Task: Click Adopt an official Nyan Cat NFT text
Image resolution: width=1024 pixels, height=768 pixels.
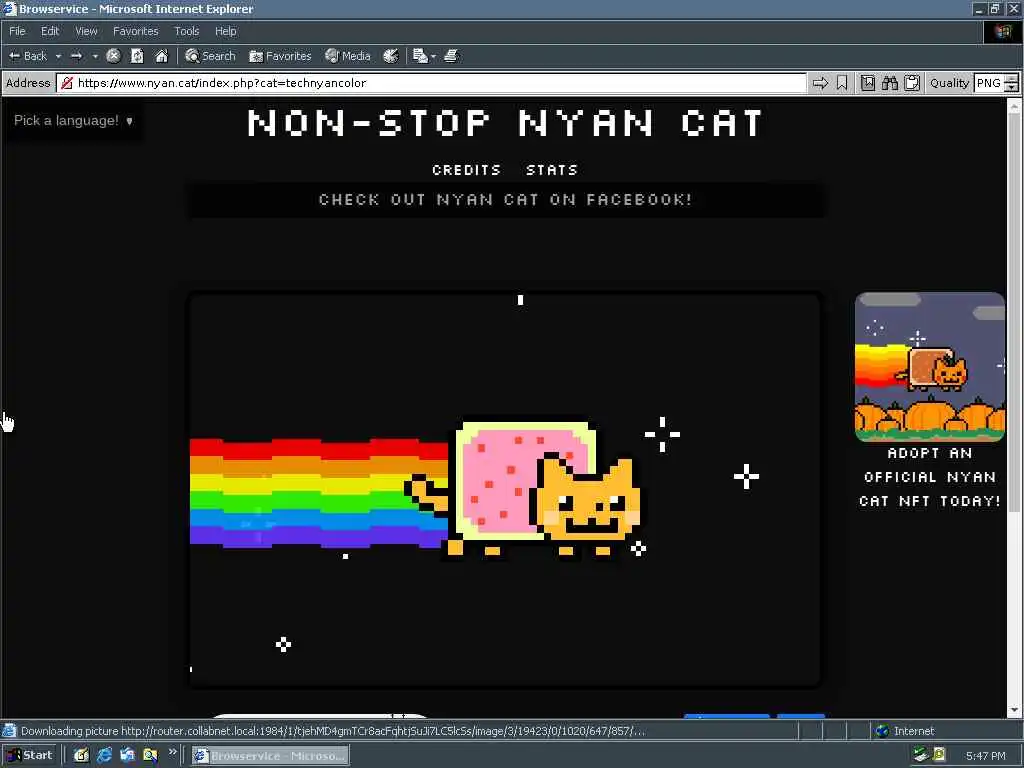Action: coord(930,477)
